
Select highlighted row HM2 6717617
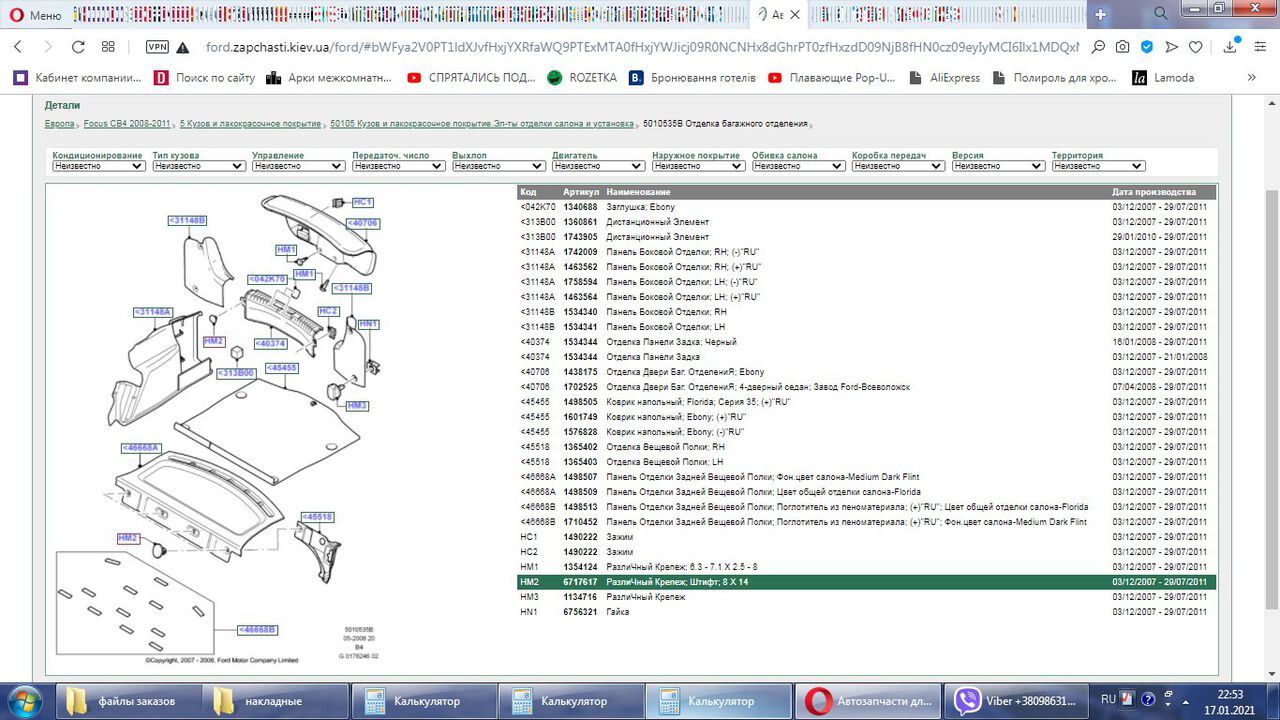pyautogui.click(x=867, y=582)
